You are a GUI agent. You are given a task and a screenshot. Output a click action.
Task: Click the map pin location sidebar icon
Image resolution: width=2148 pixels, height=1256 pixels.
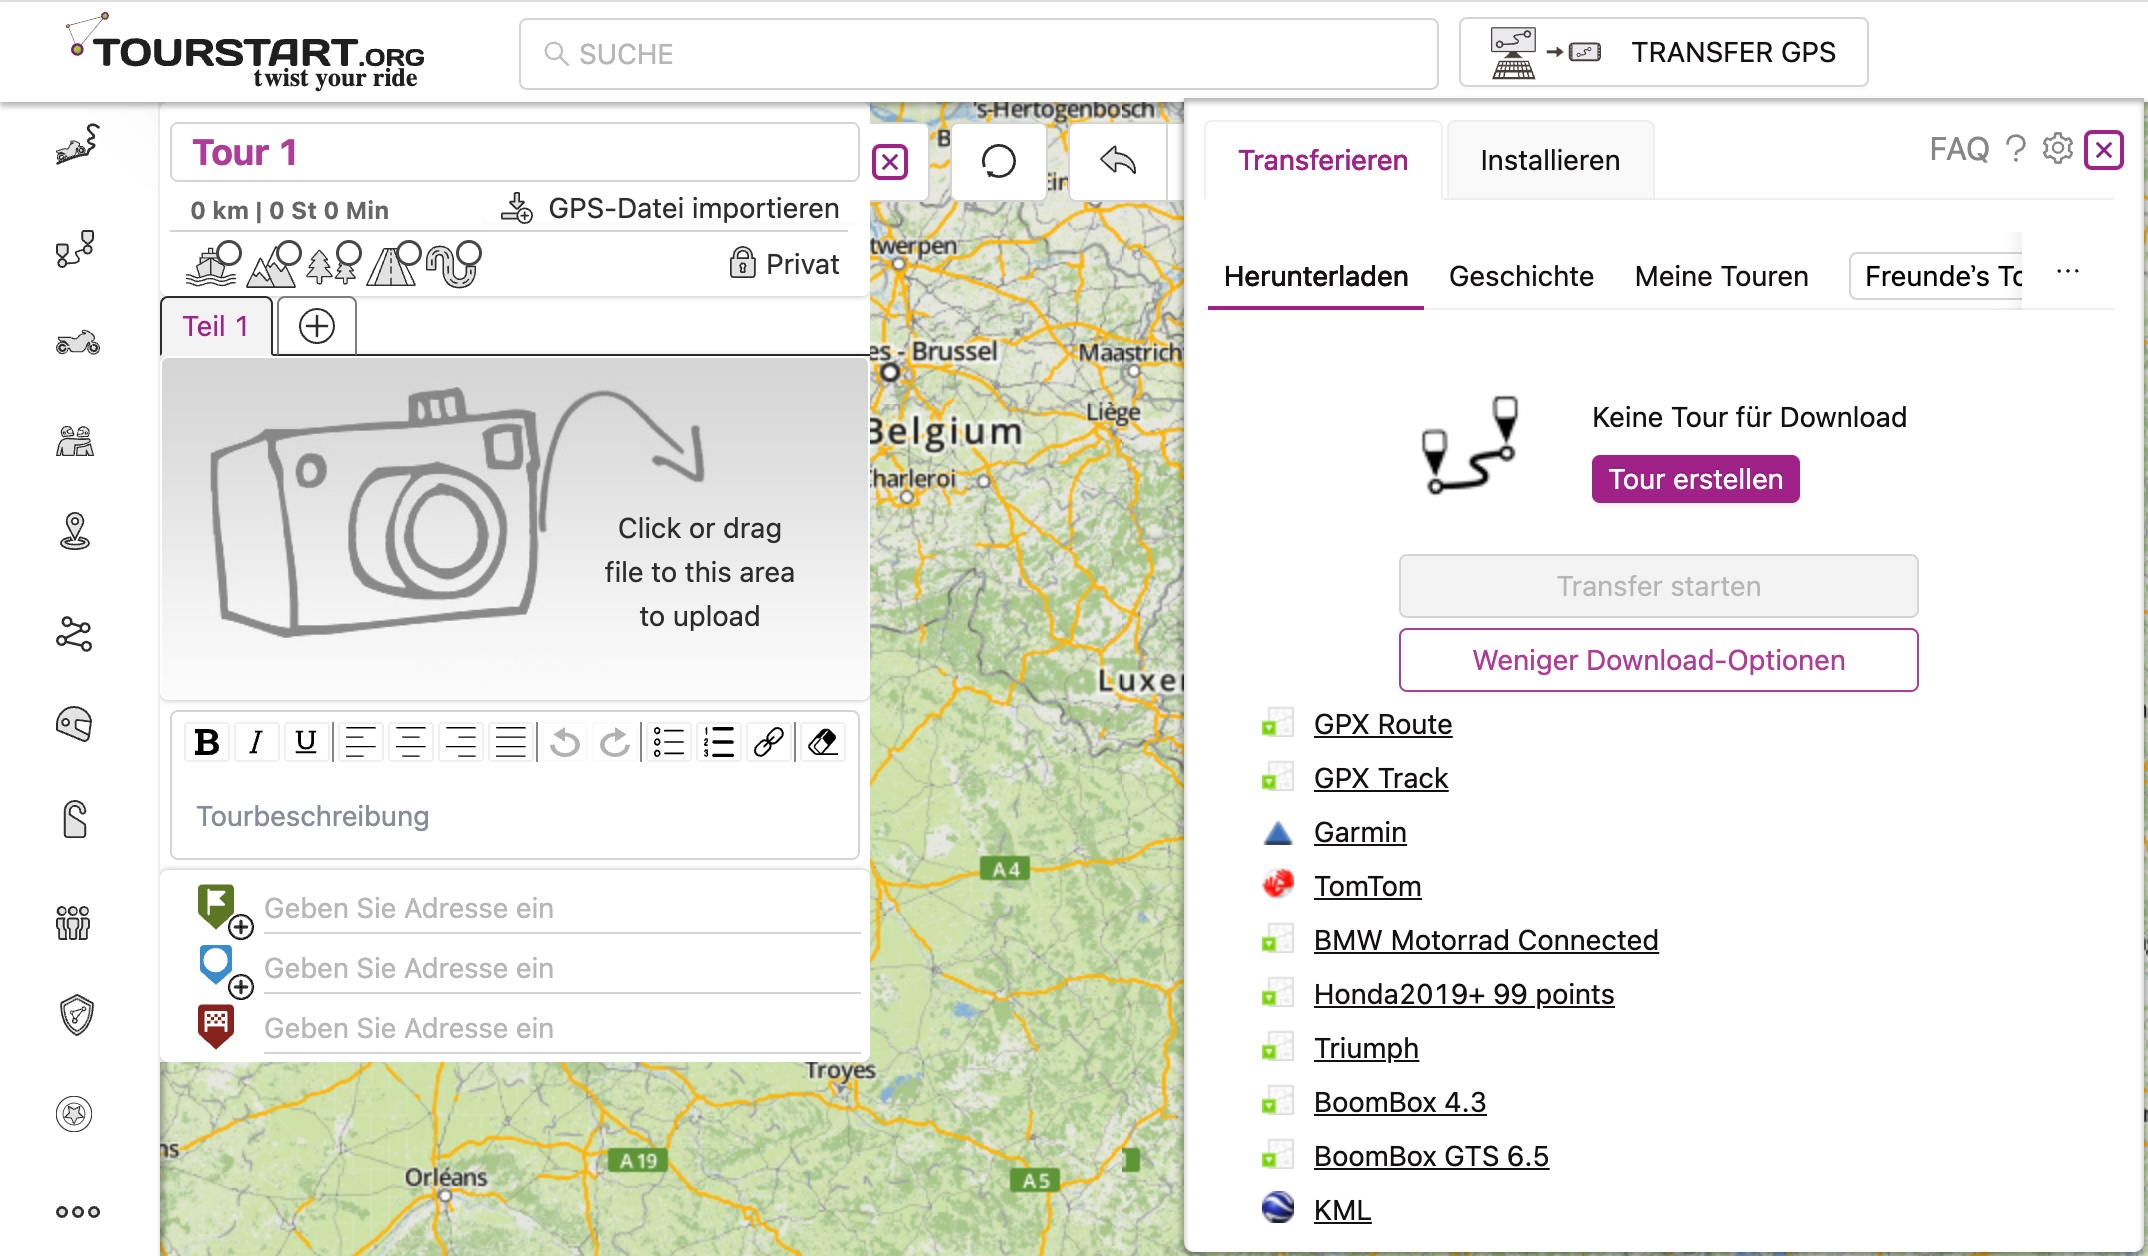(75, 531)
